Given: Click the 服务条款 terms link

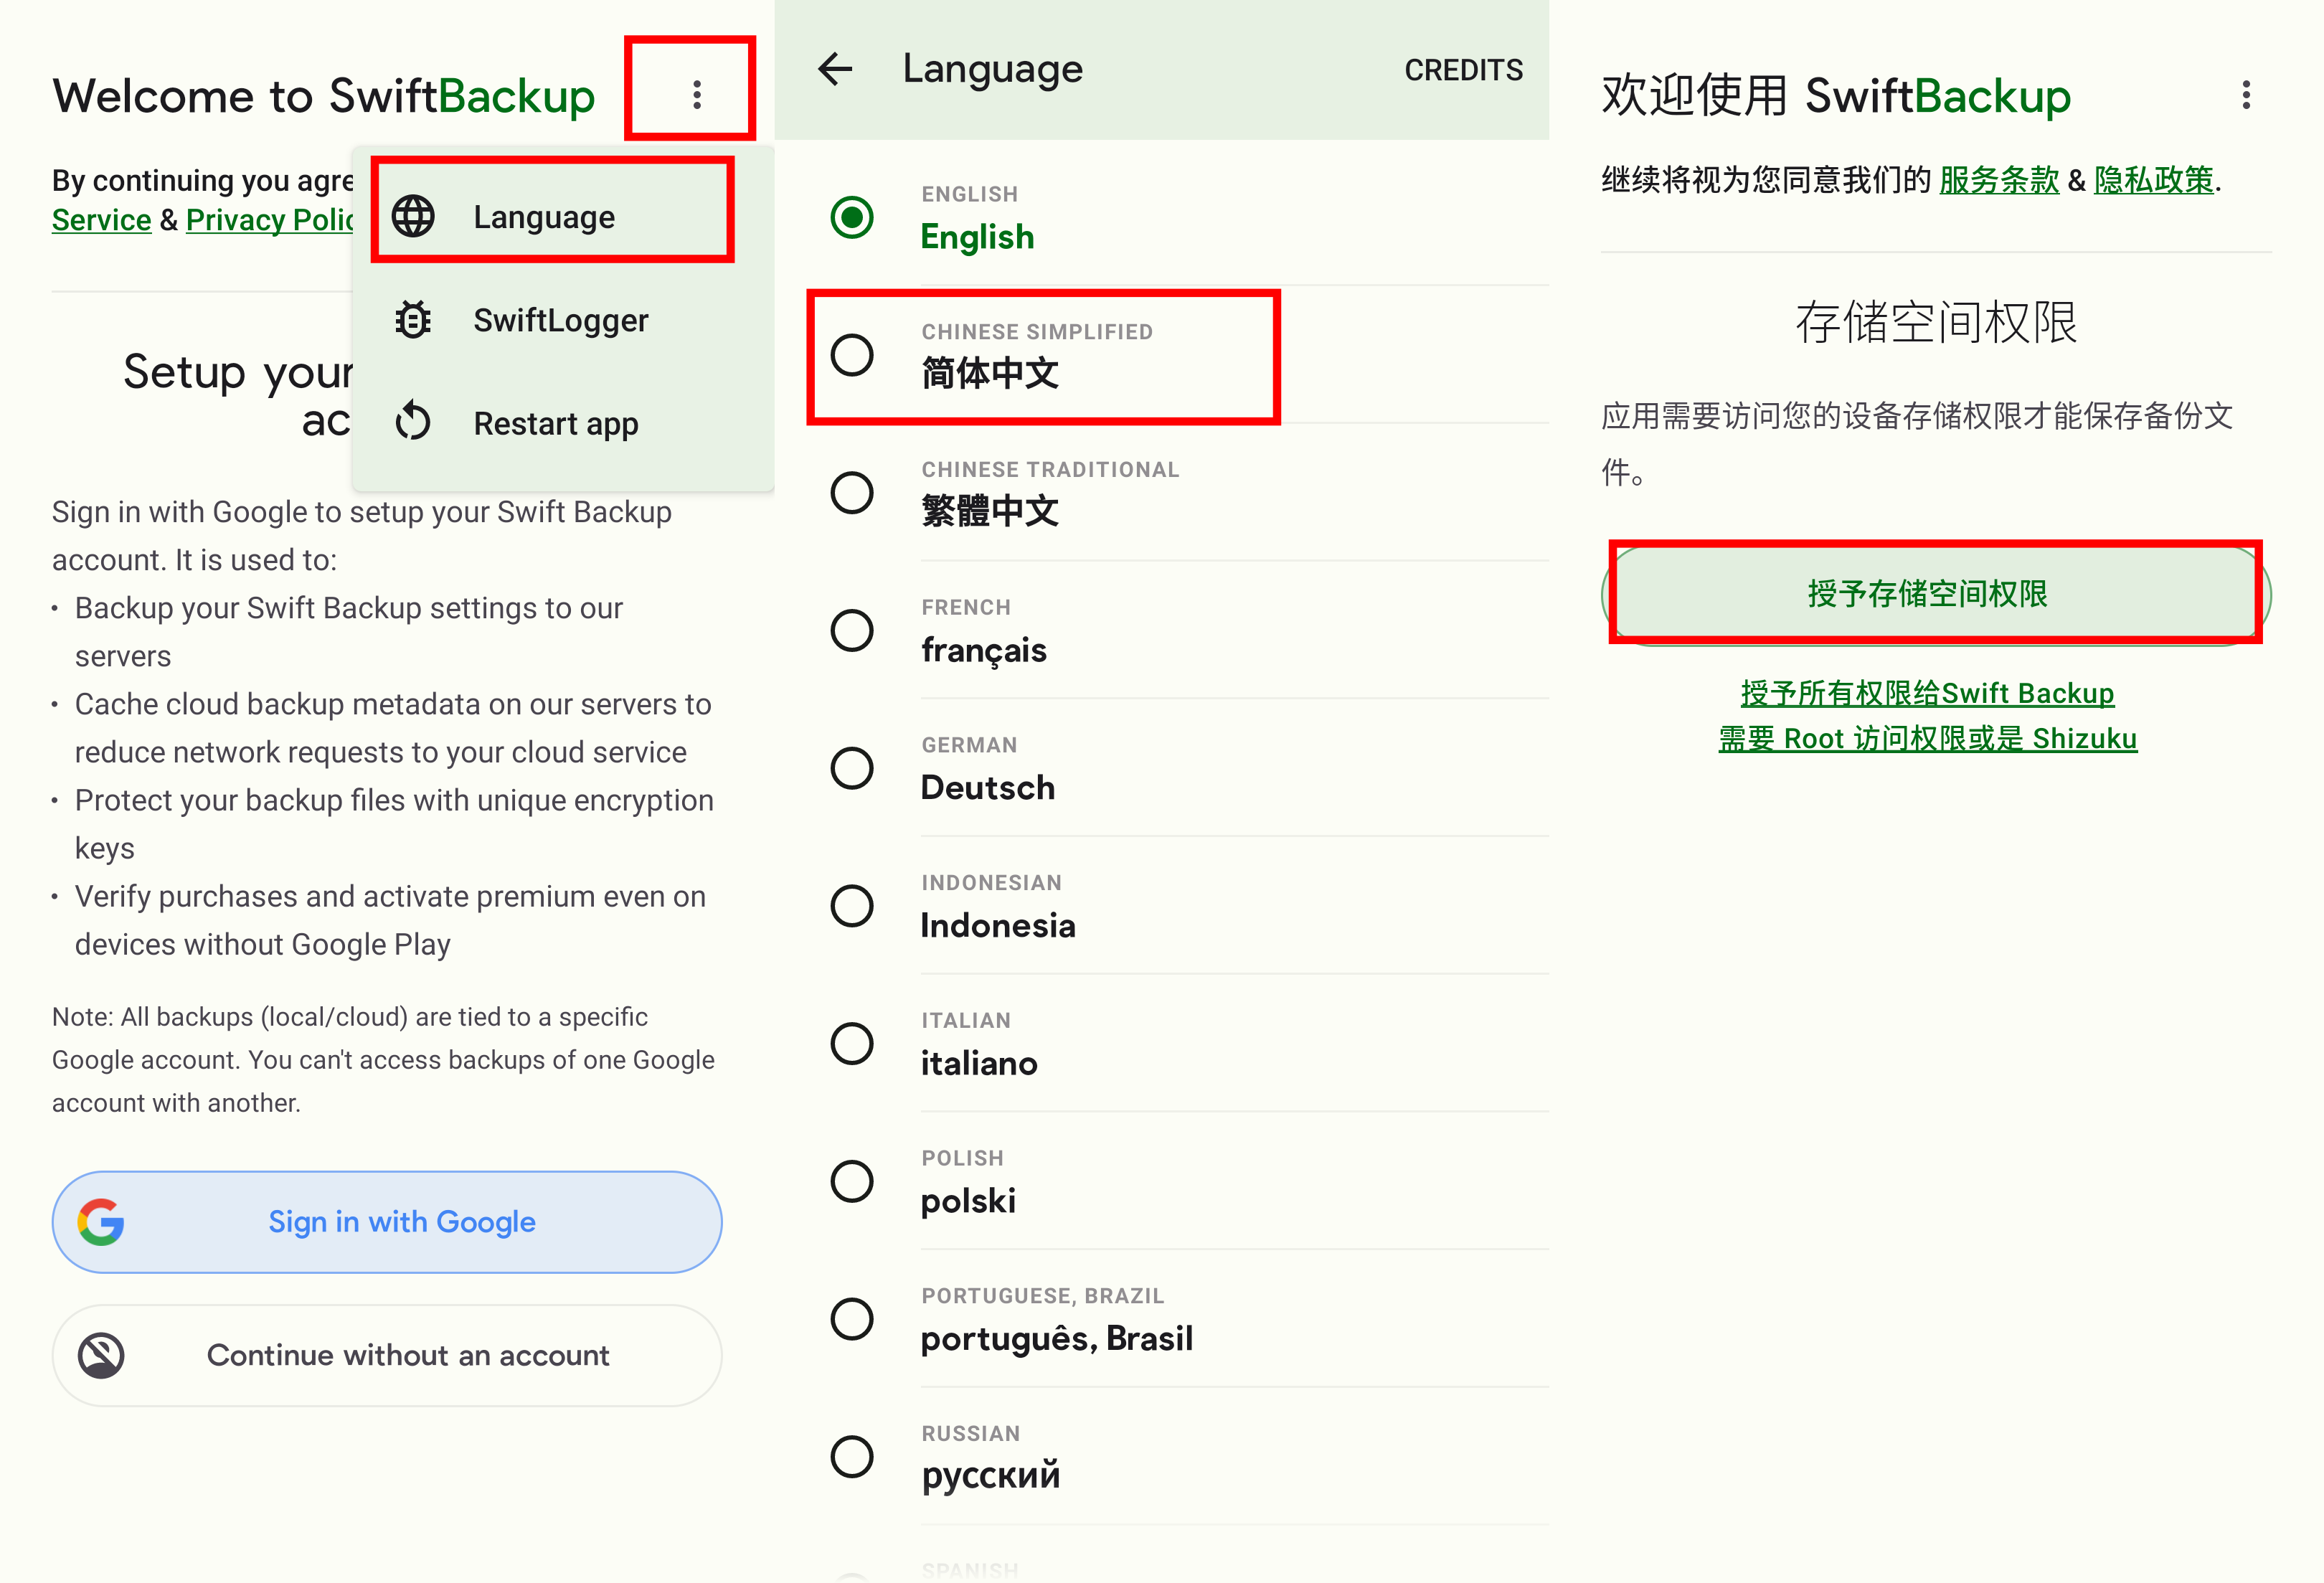Looking at the screenshot, I should pos(1998,180).
